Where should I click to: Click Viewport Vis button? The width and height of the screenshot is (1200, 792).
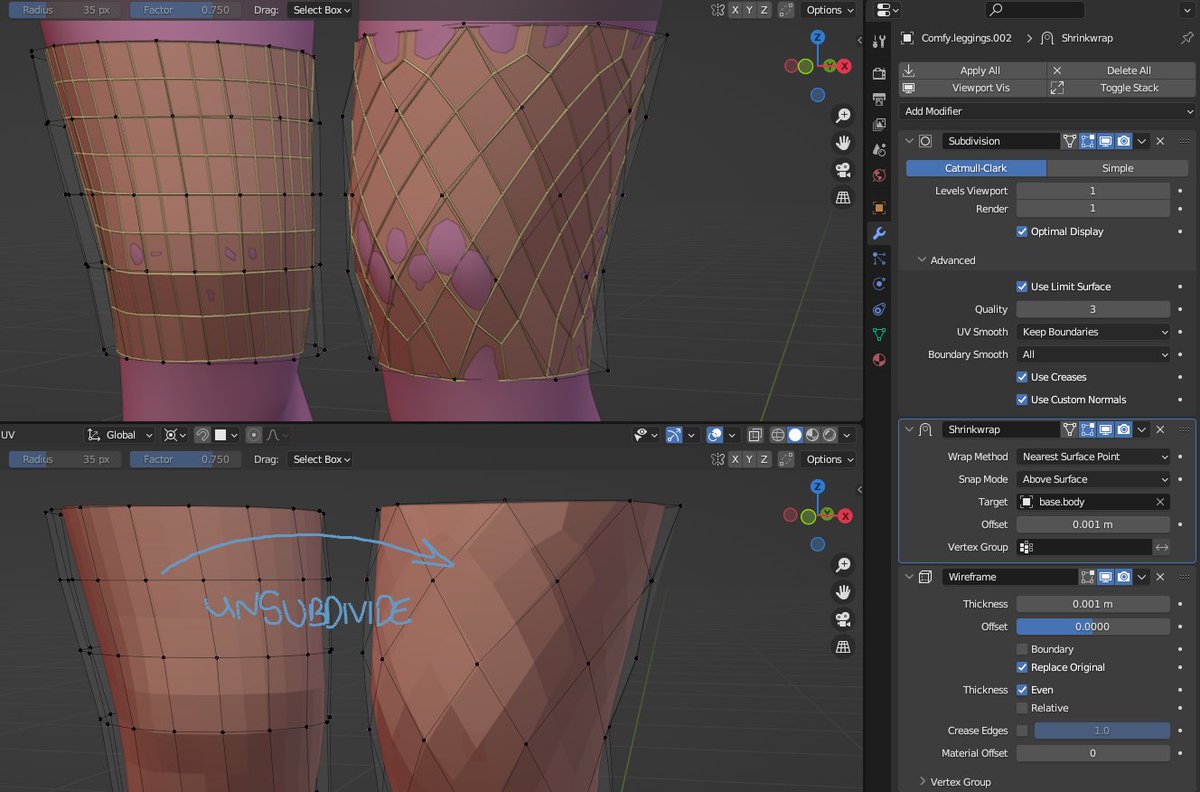point(972,88)
